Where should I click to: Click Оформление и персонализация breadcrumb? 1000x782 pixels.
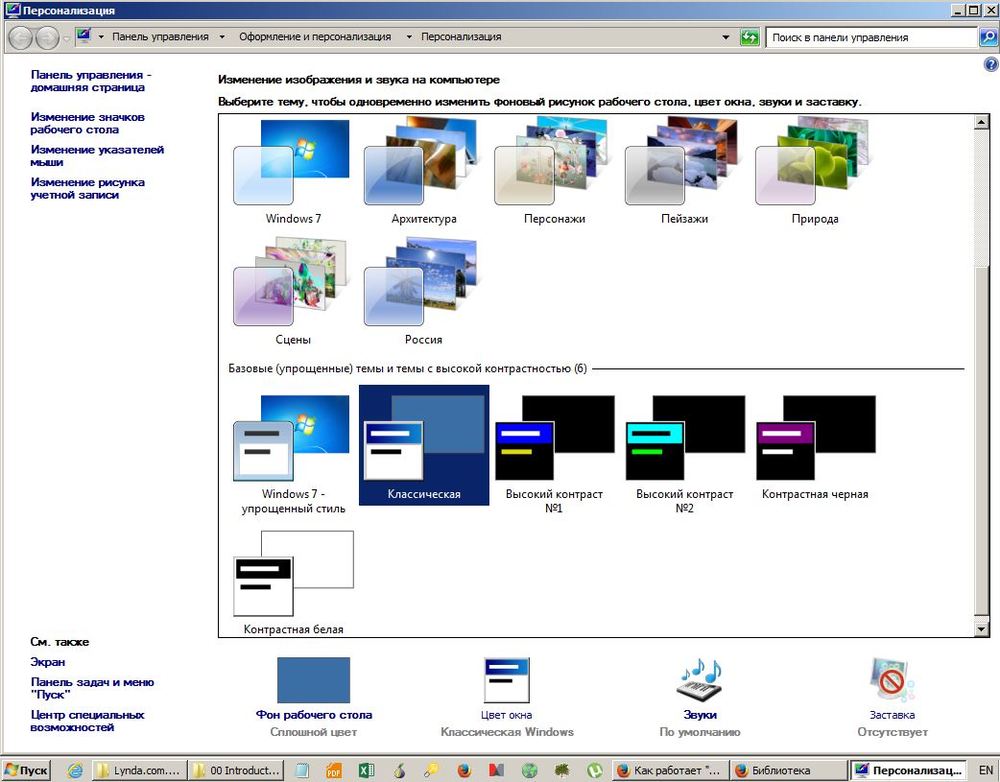pyautogui.click(x=315, y=37)
